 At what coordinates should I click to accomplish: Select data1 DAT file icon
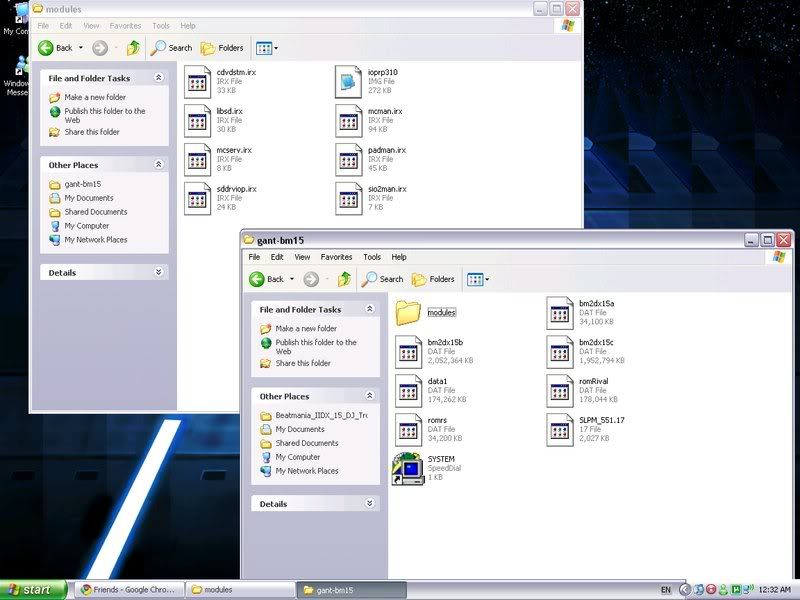(x=408, y=391)
